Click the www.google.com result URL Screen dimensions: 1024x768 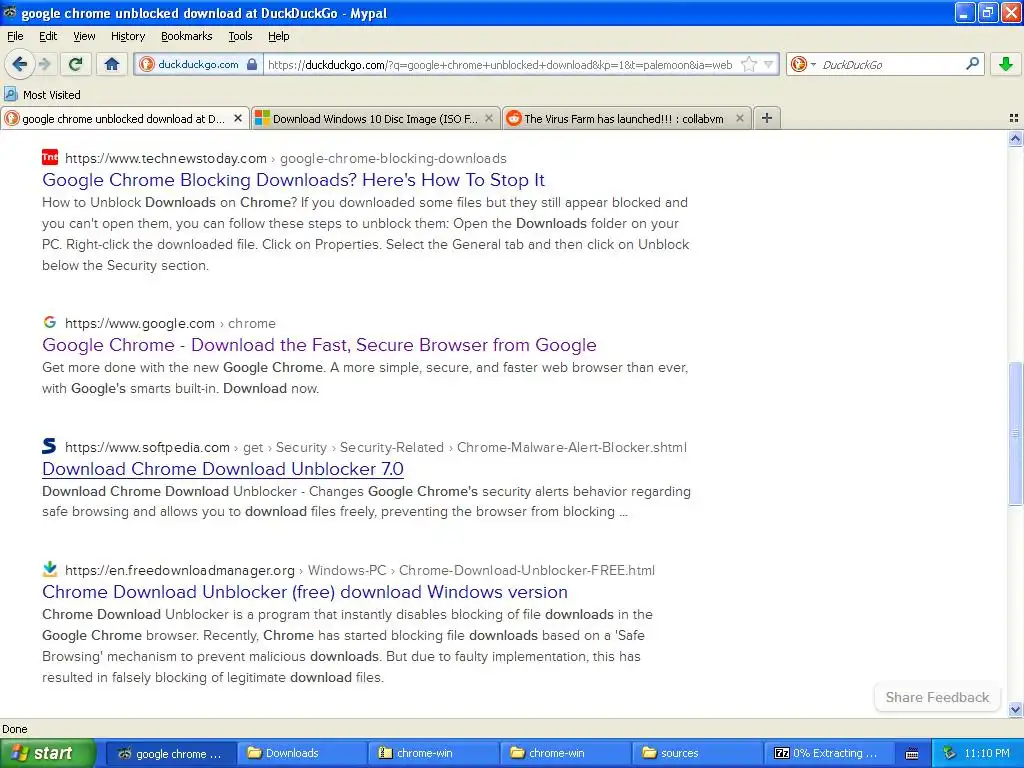(x=170, y=323)
